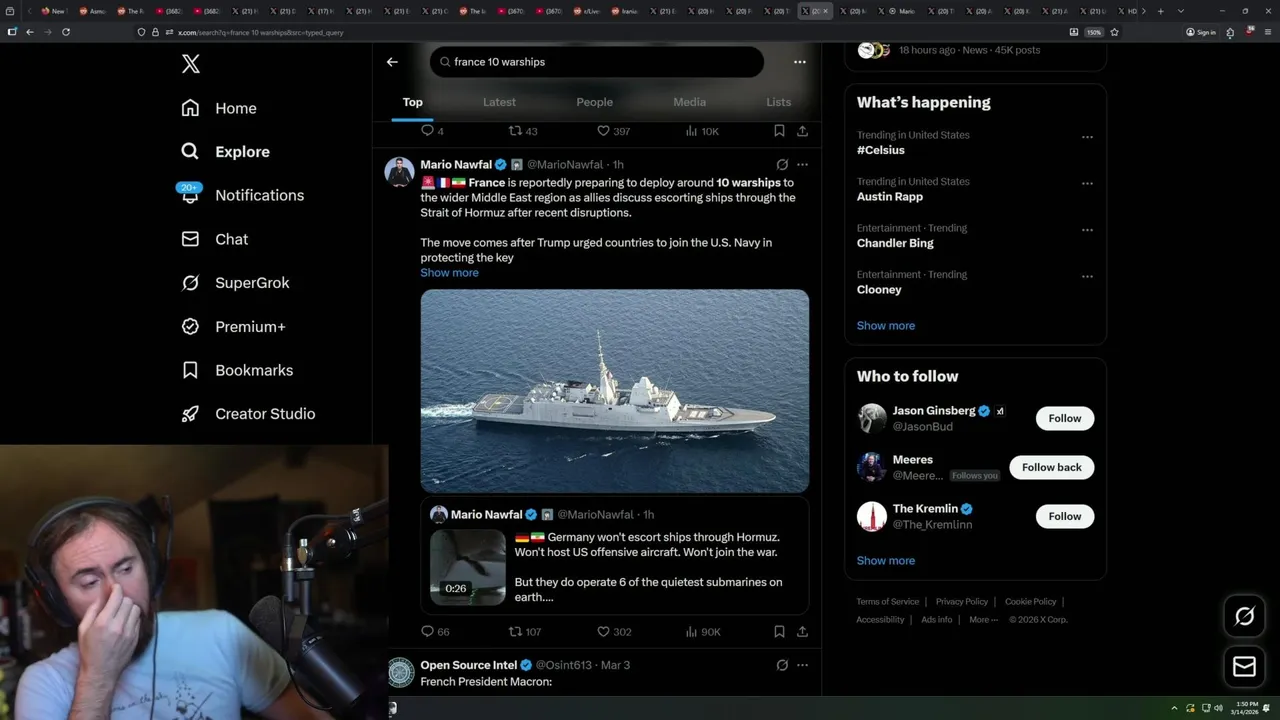Screen dimensions: 1280x720
Task: Follow The Kremlin account
Action: pyautogui.click(x=1064, y=516)
